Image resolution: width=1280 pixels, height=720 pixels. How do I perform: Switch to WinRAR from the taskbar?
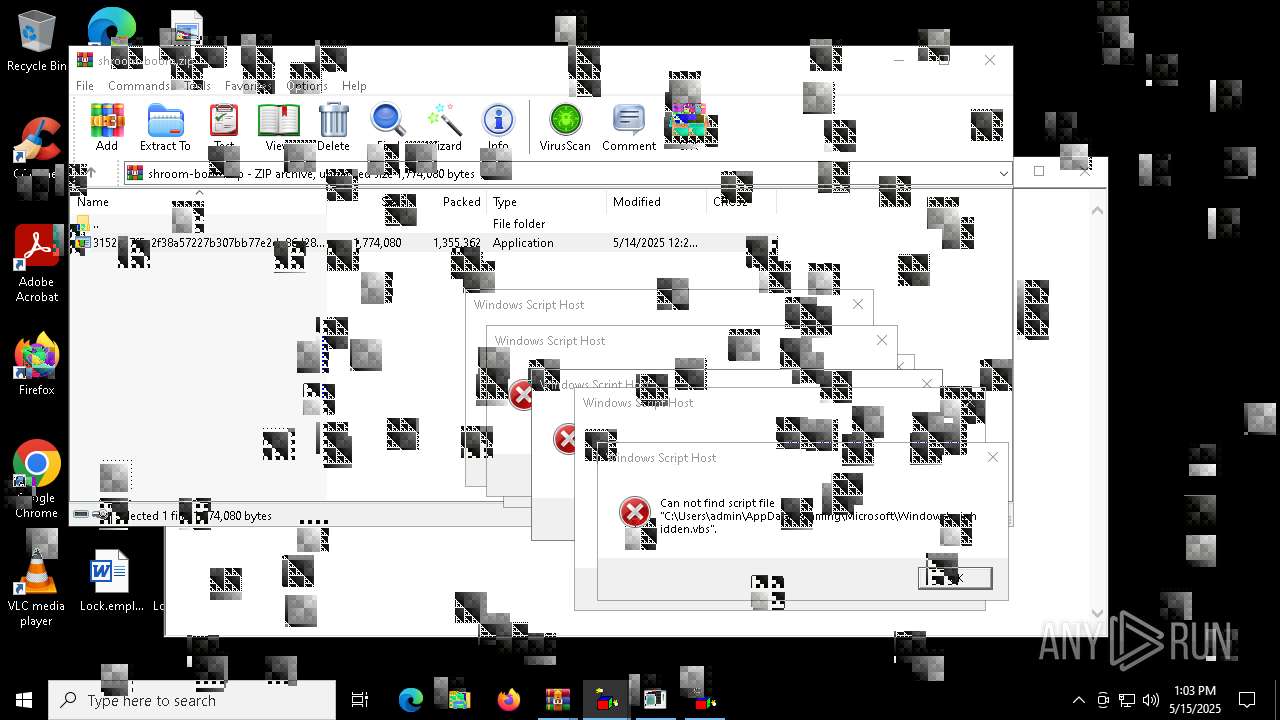558,700
